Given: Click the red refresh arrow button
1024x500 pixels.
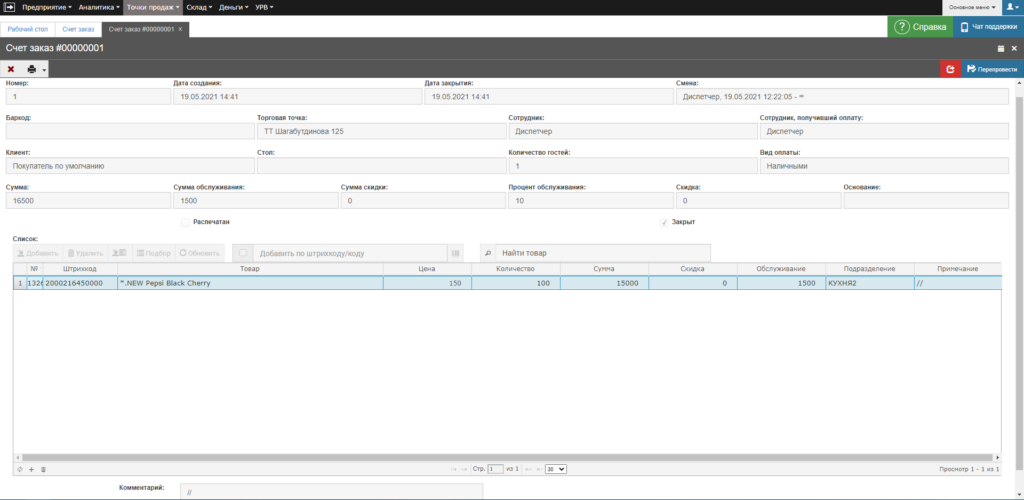Looking at the screenshot, I should point(950,69).
